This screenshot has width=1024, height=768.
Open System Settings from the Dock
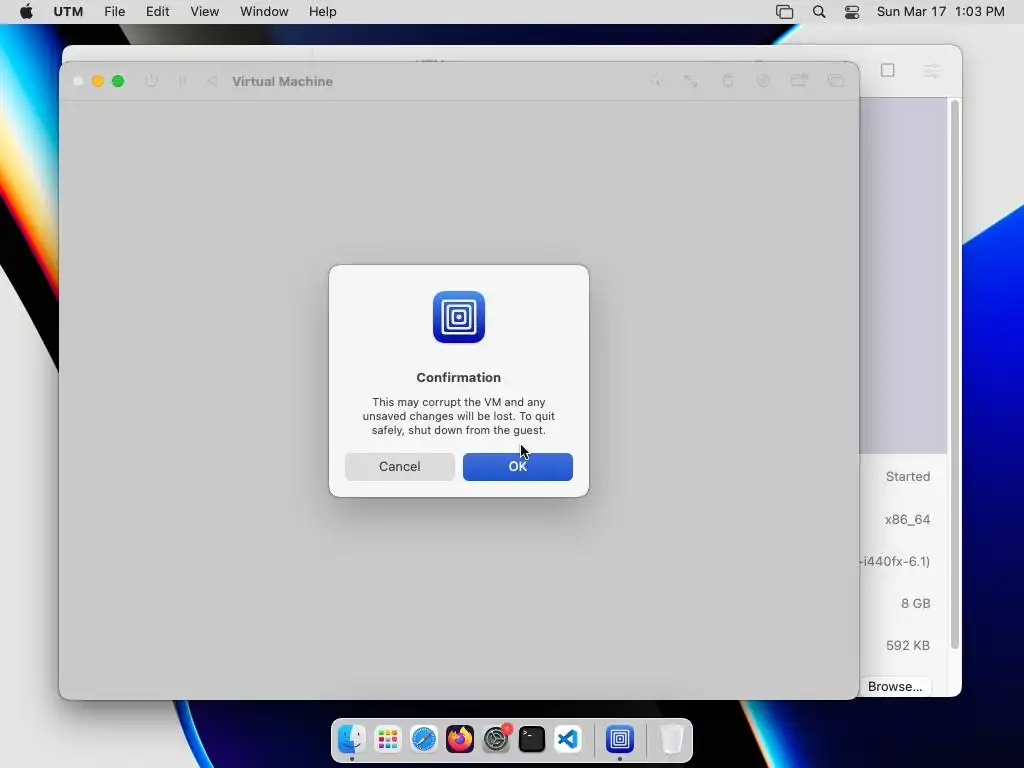496,739
